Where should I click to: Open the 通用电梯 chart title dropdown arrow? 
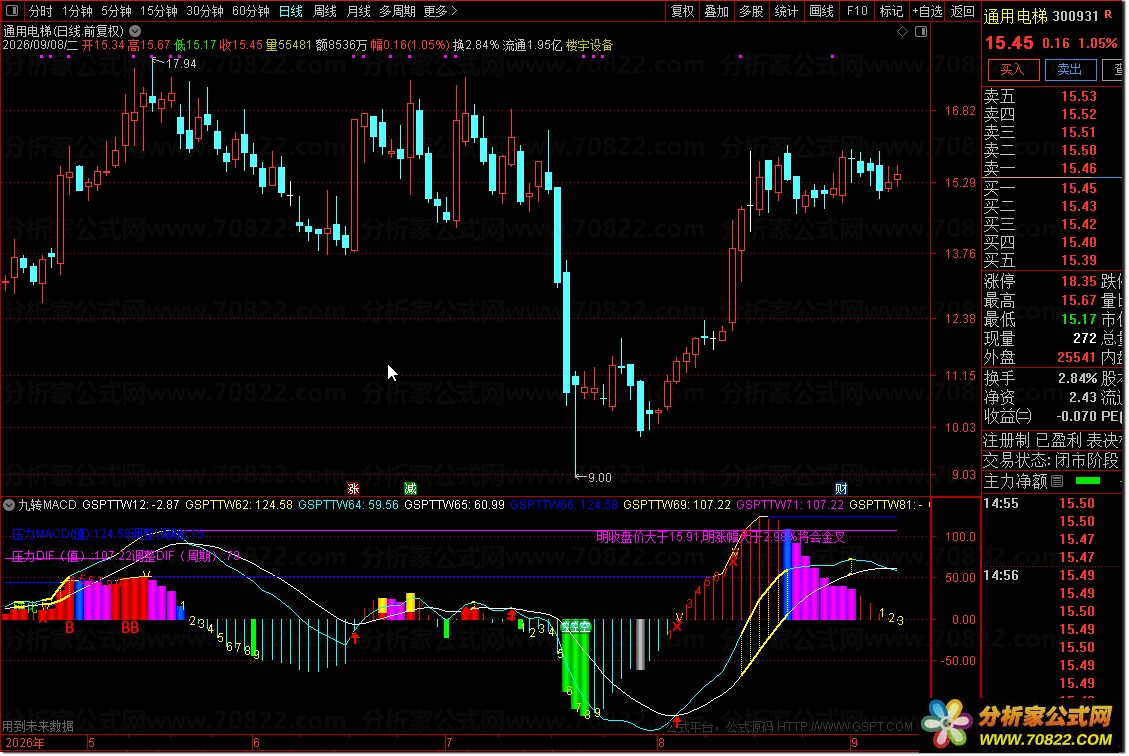click(x=135, y=31)
